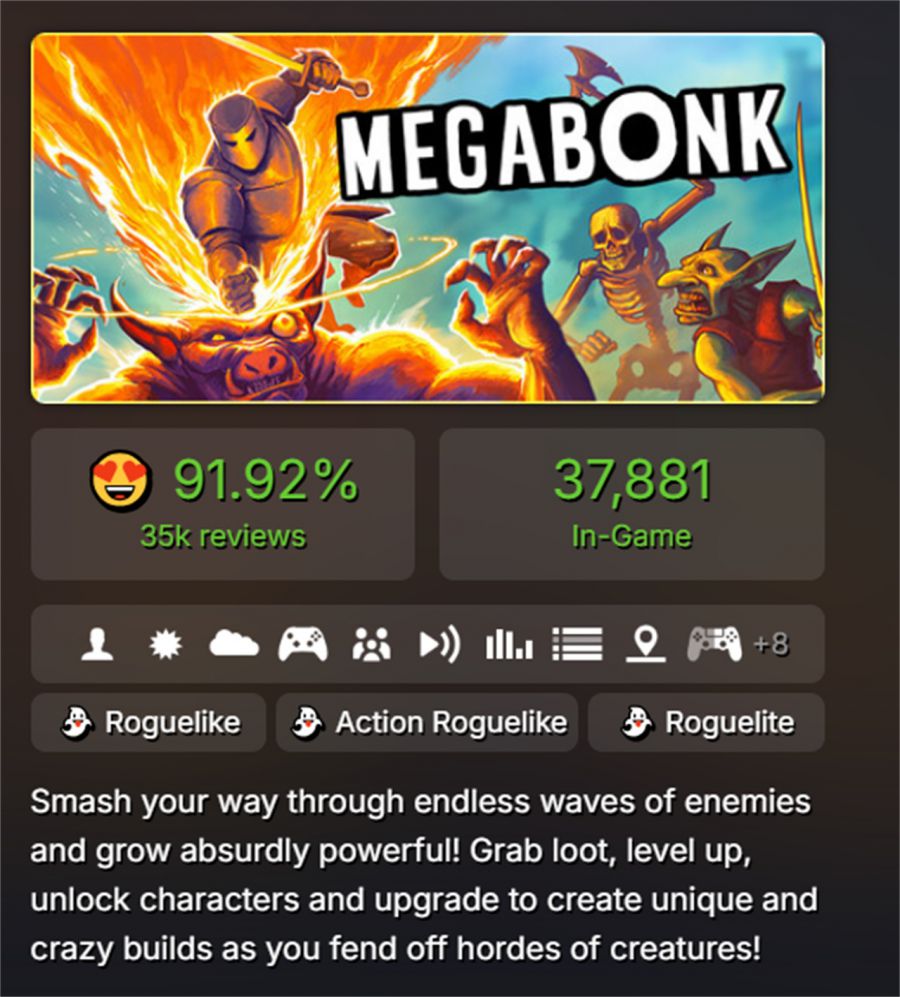Open the Action Roguelike tag
This screenshot has width=900, height=997.
point(427,722)
